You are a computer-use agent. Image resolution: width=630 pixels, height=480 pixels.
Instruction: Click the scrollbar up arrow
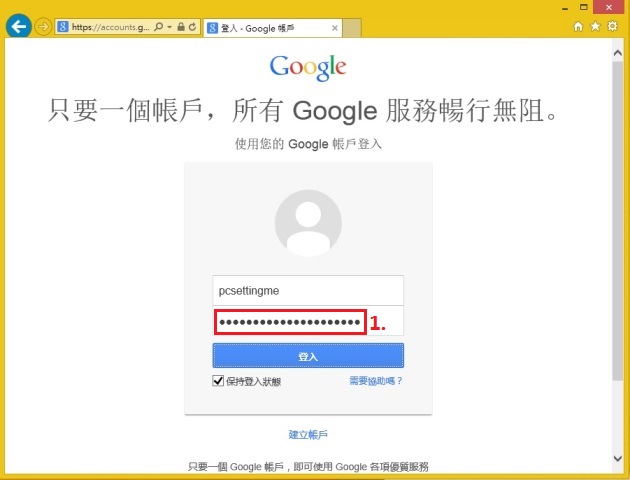coord(618,53)
